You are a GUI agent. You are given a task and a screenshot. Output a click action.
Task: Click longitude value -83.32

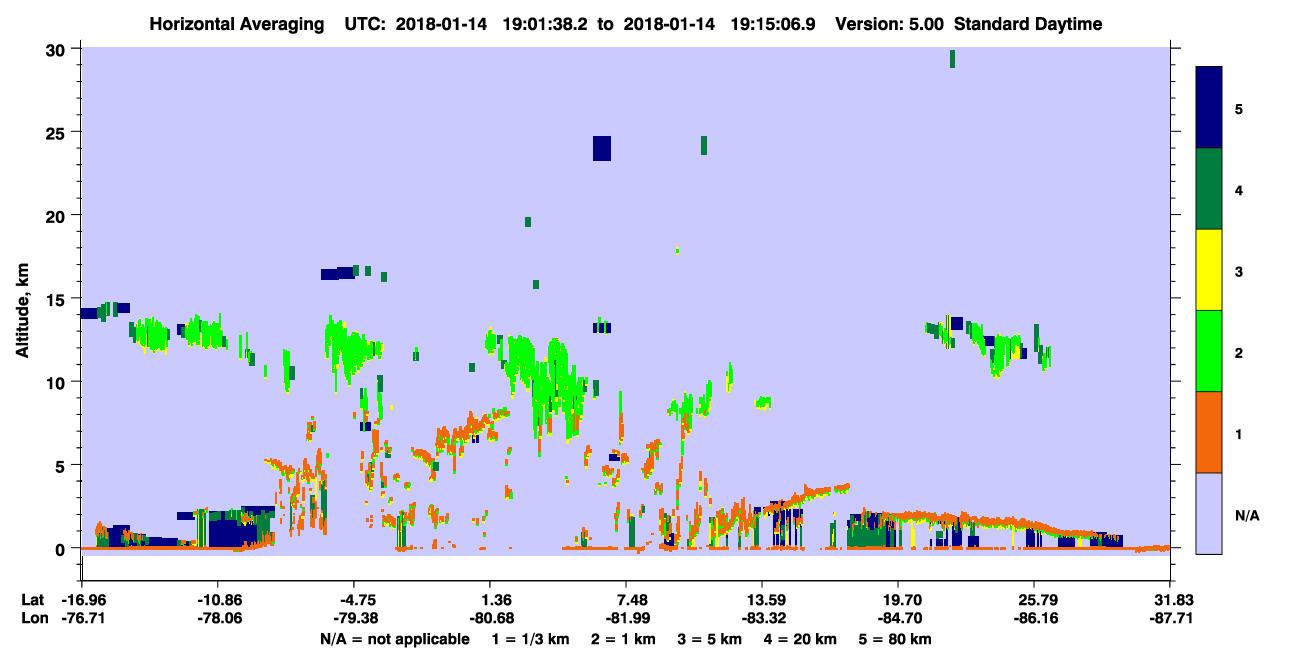click(x=761, y=619)
